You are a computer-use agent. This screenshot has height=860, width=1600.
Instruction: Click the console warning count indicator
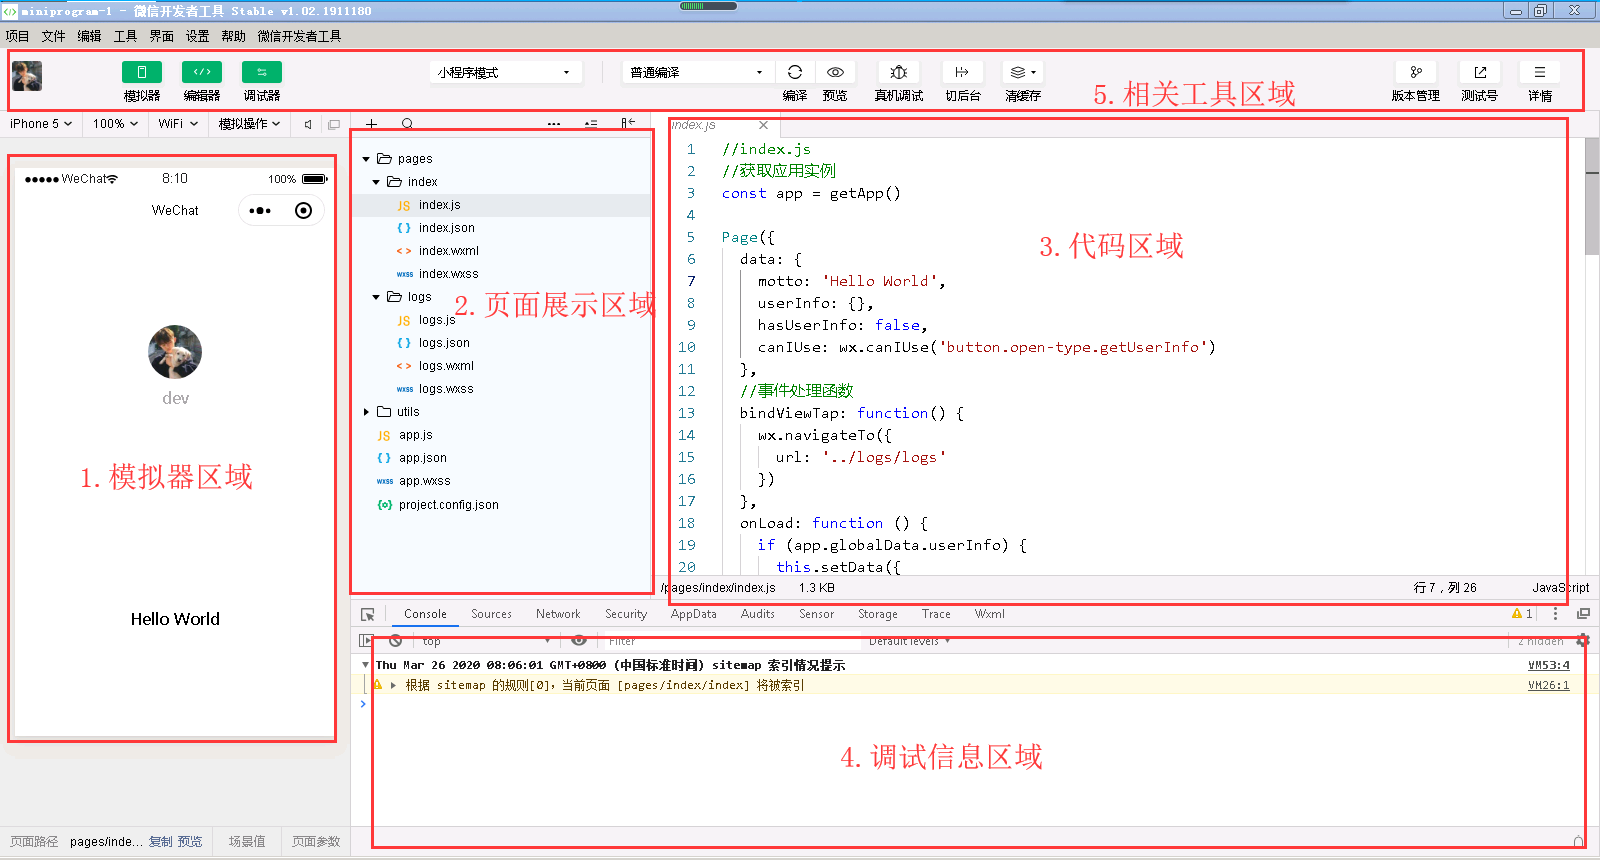(1522, 614)
